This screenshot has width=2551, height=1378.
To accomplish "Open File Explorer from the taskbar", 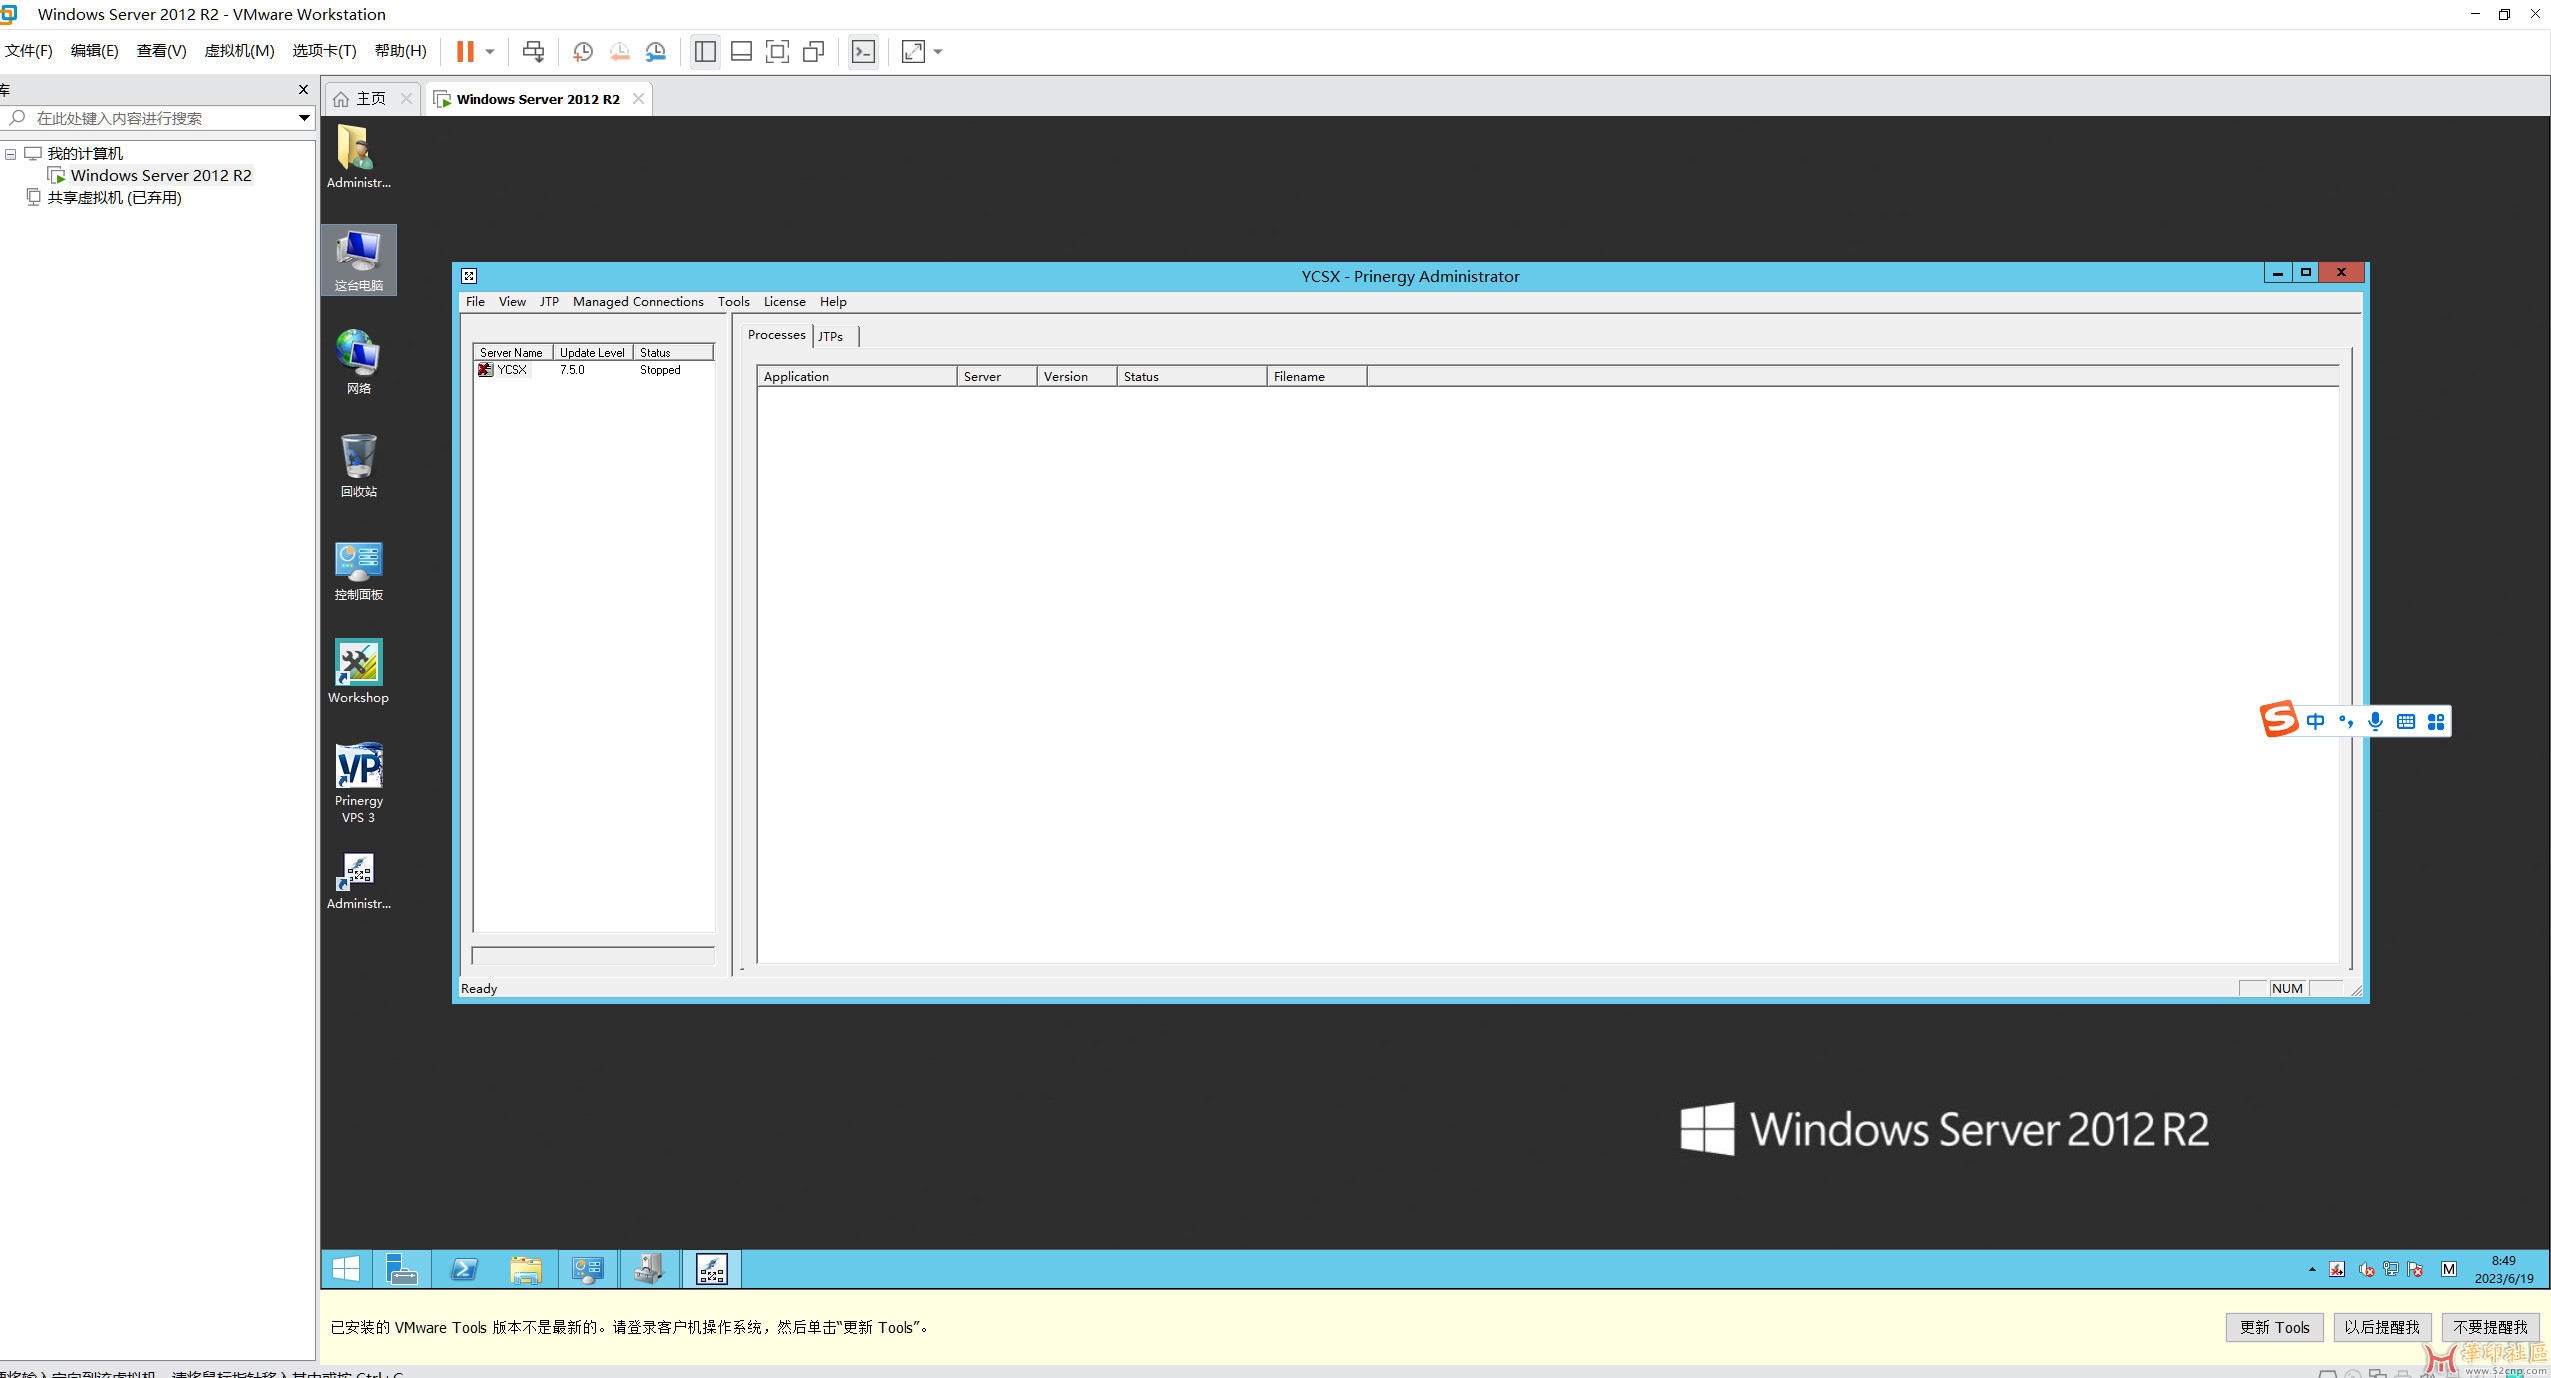I will [526, 1269].
